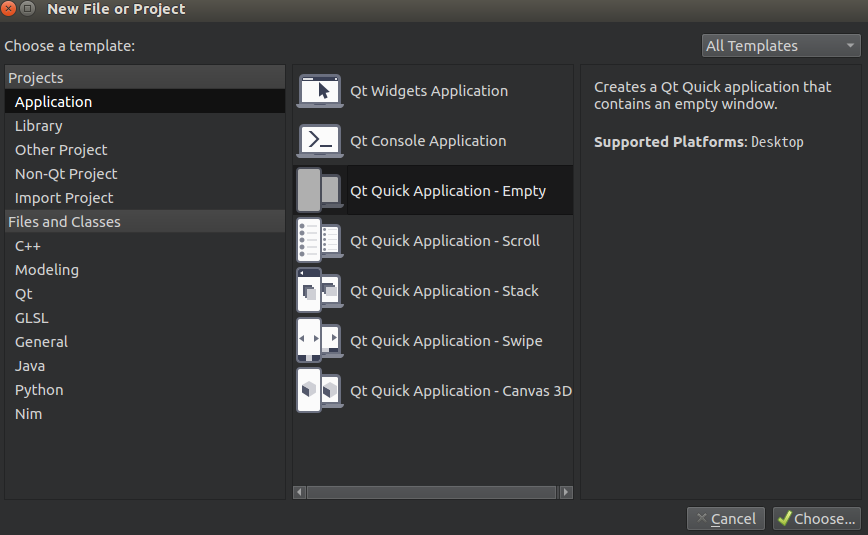Click the Qt Console Application terminal icon

[x=320, y=141]
